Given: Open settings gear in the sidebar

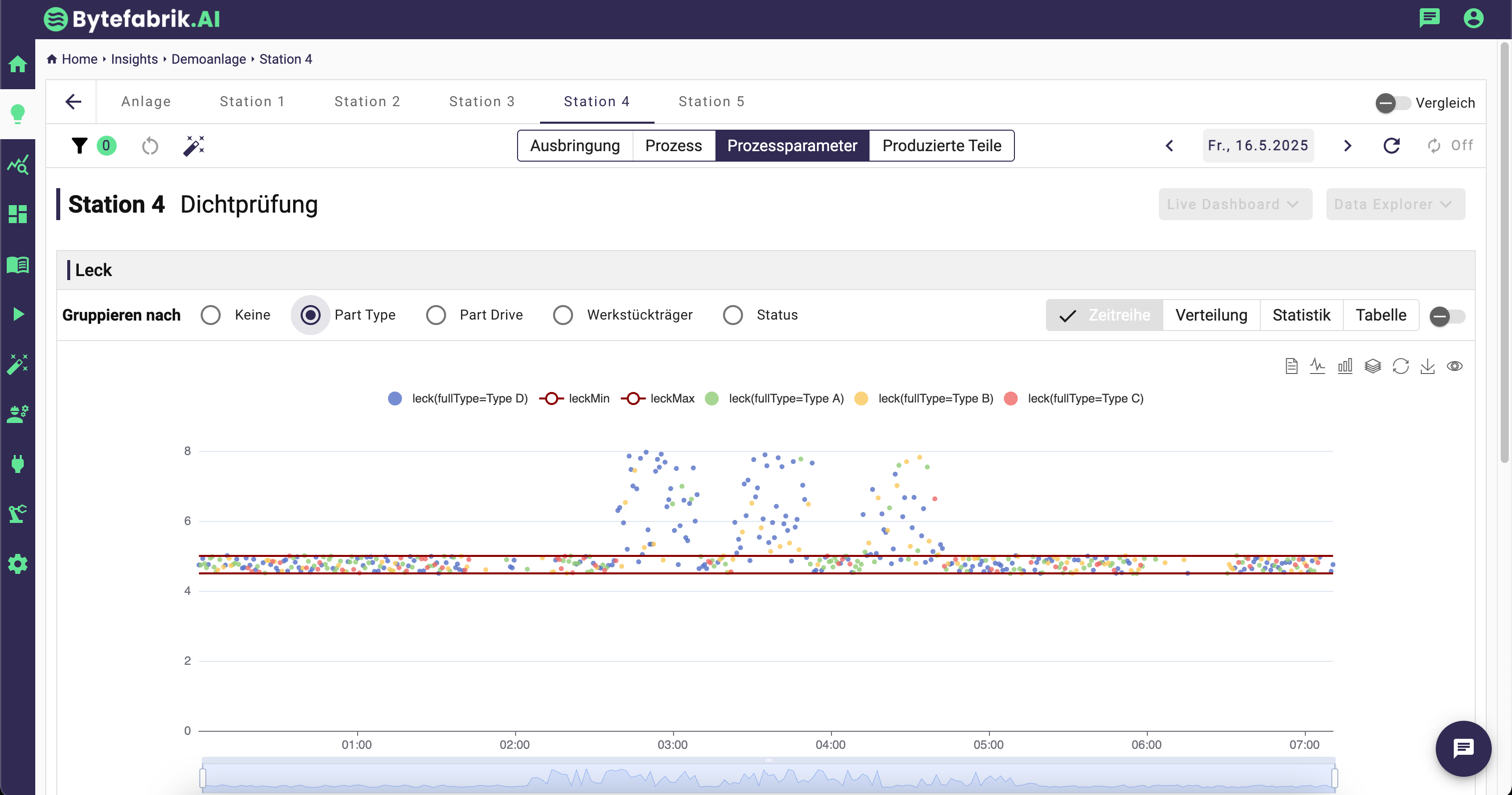Looking at the screenshot, I should [x=17, y=564].
